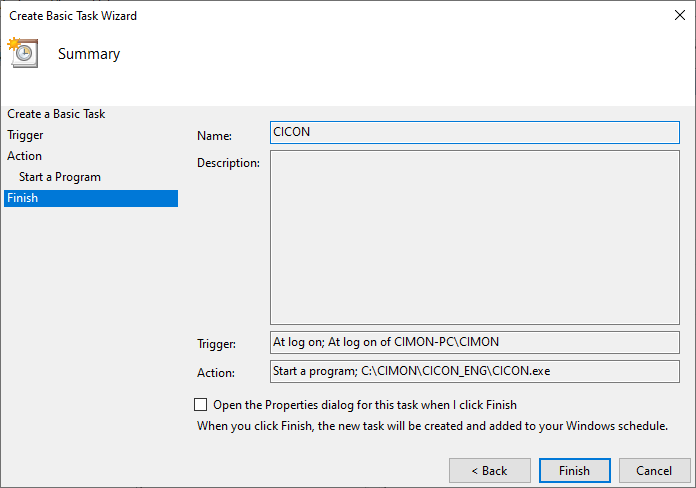Click the Create Basic Task Wizard title bar

click(300, 16)
